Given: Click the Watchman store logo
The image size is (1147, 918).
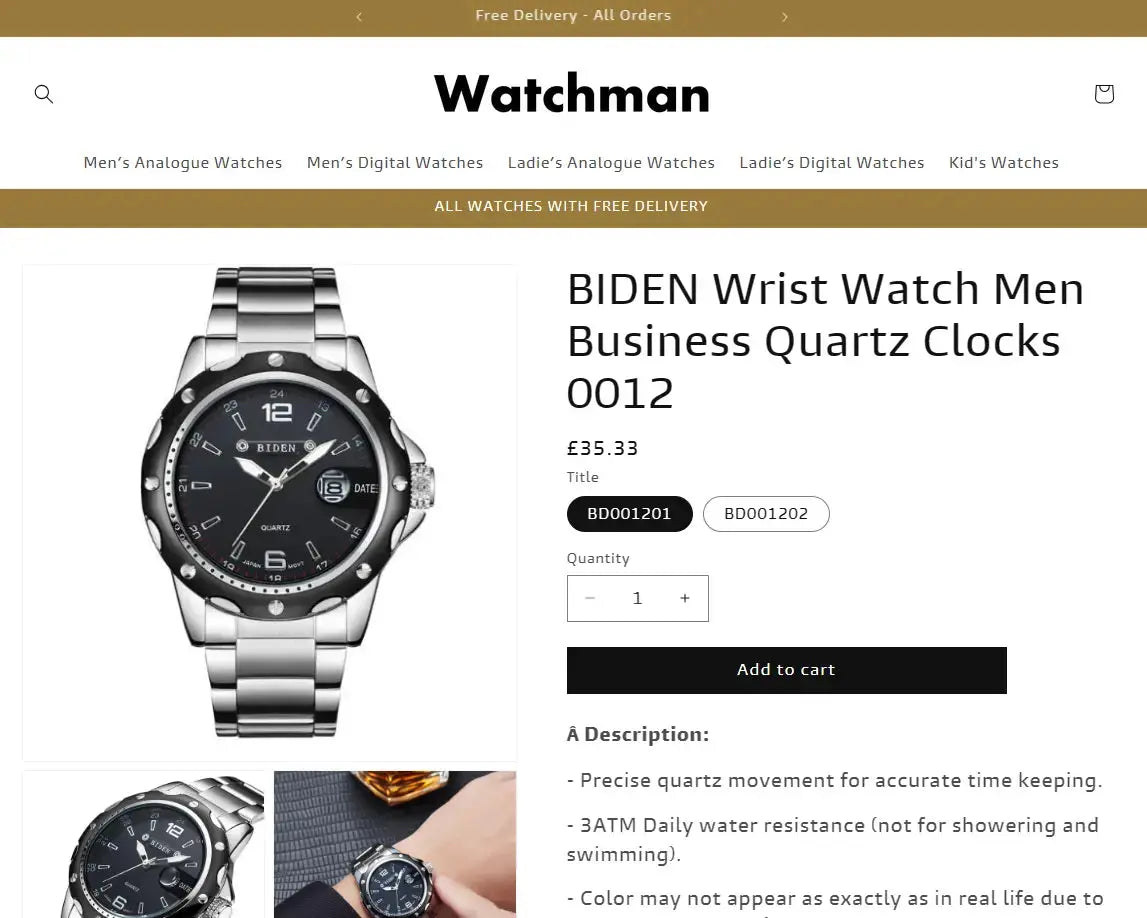Looking at the screenshot, I should coord(572,94).
